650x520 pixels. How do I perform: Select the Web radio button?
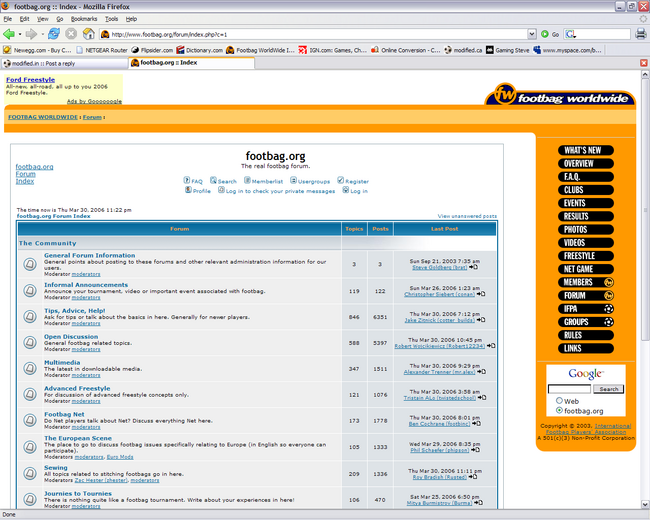559,401
